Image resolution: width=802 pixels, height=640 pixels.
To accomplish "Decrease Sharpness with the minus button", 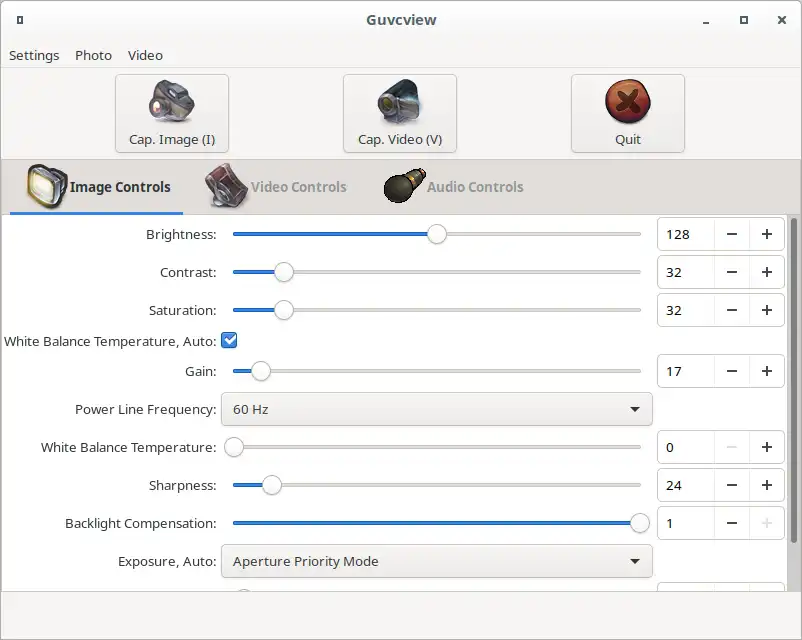I will click(x=732, y=485).
